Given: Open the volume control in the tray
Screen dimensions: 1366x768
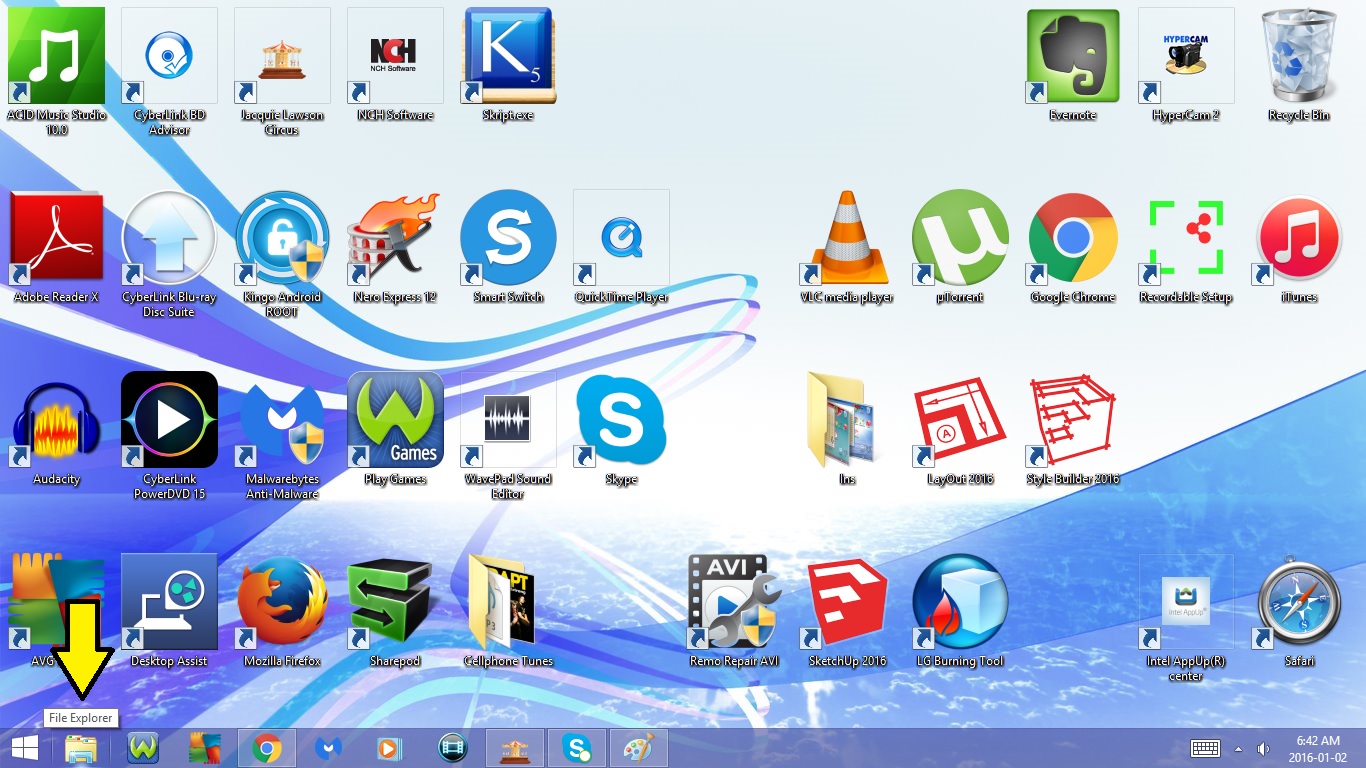Looking at the screenshot, I should point(1263,748).
